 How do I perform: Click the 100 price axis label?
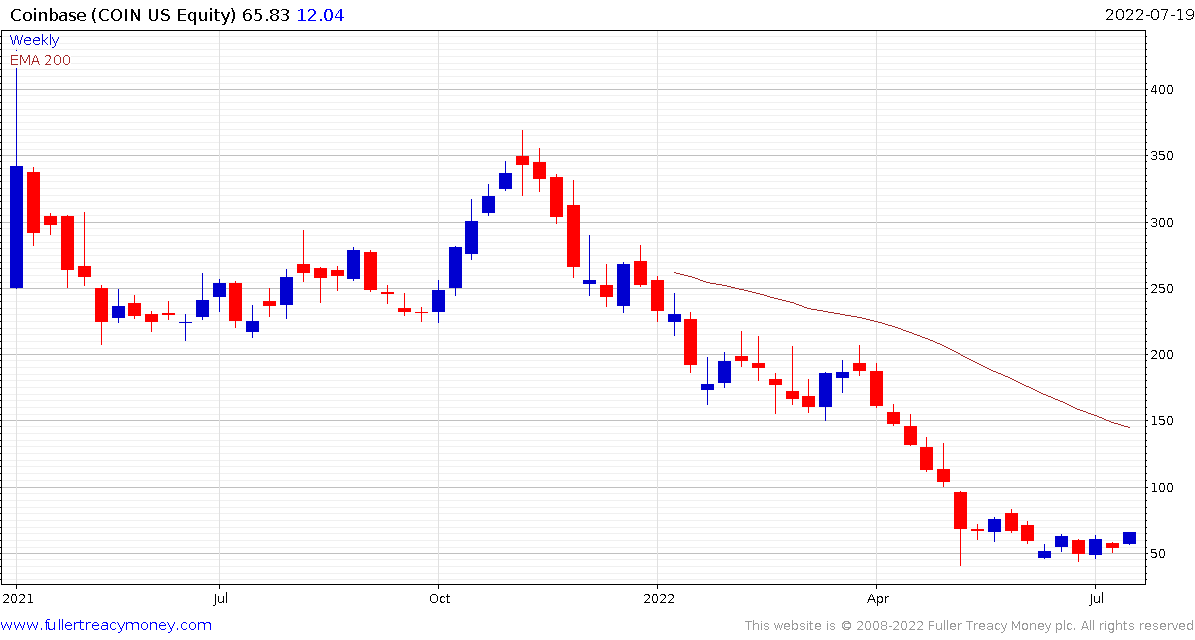[x=1161, y=488]
